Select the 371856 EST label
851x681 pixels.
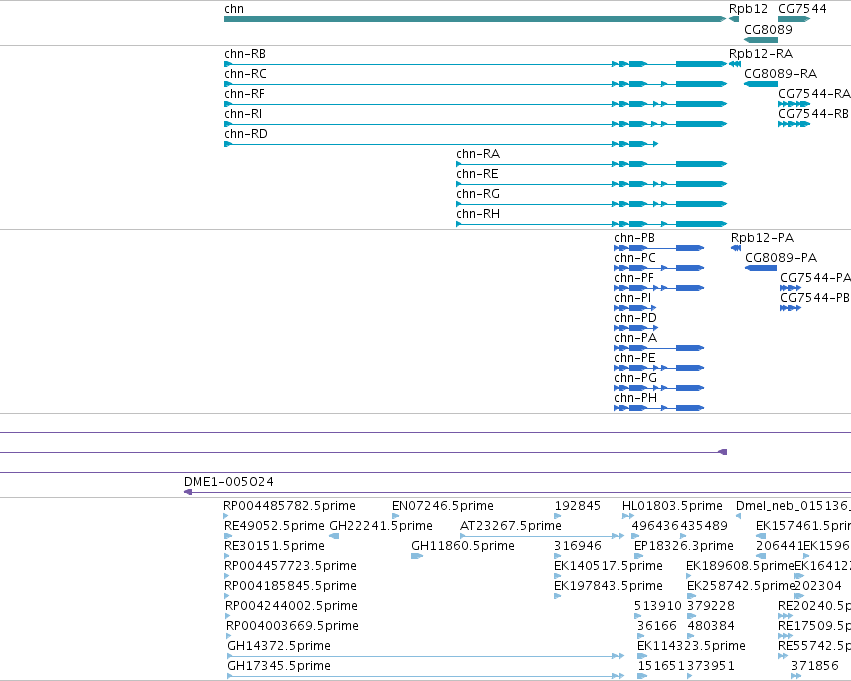click(815, 666)
